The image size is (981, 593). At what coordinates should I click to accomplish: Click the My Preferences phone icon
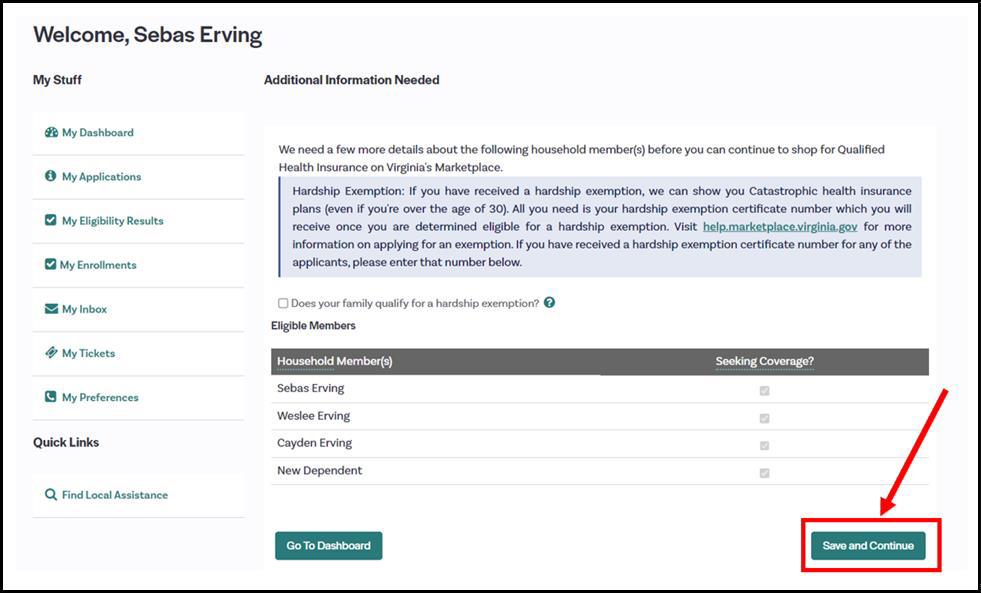[51, 397]
